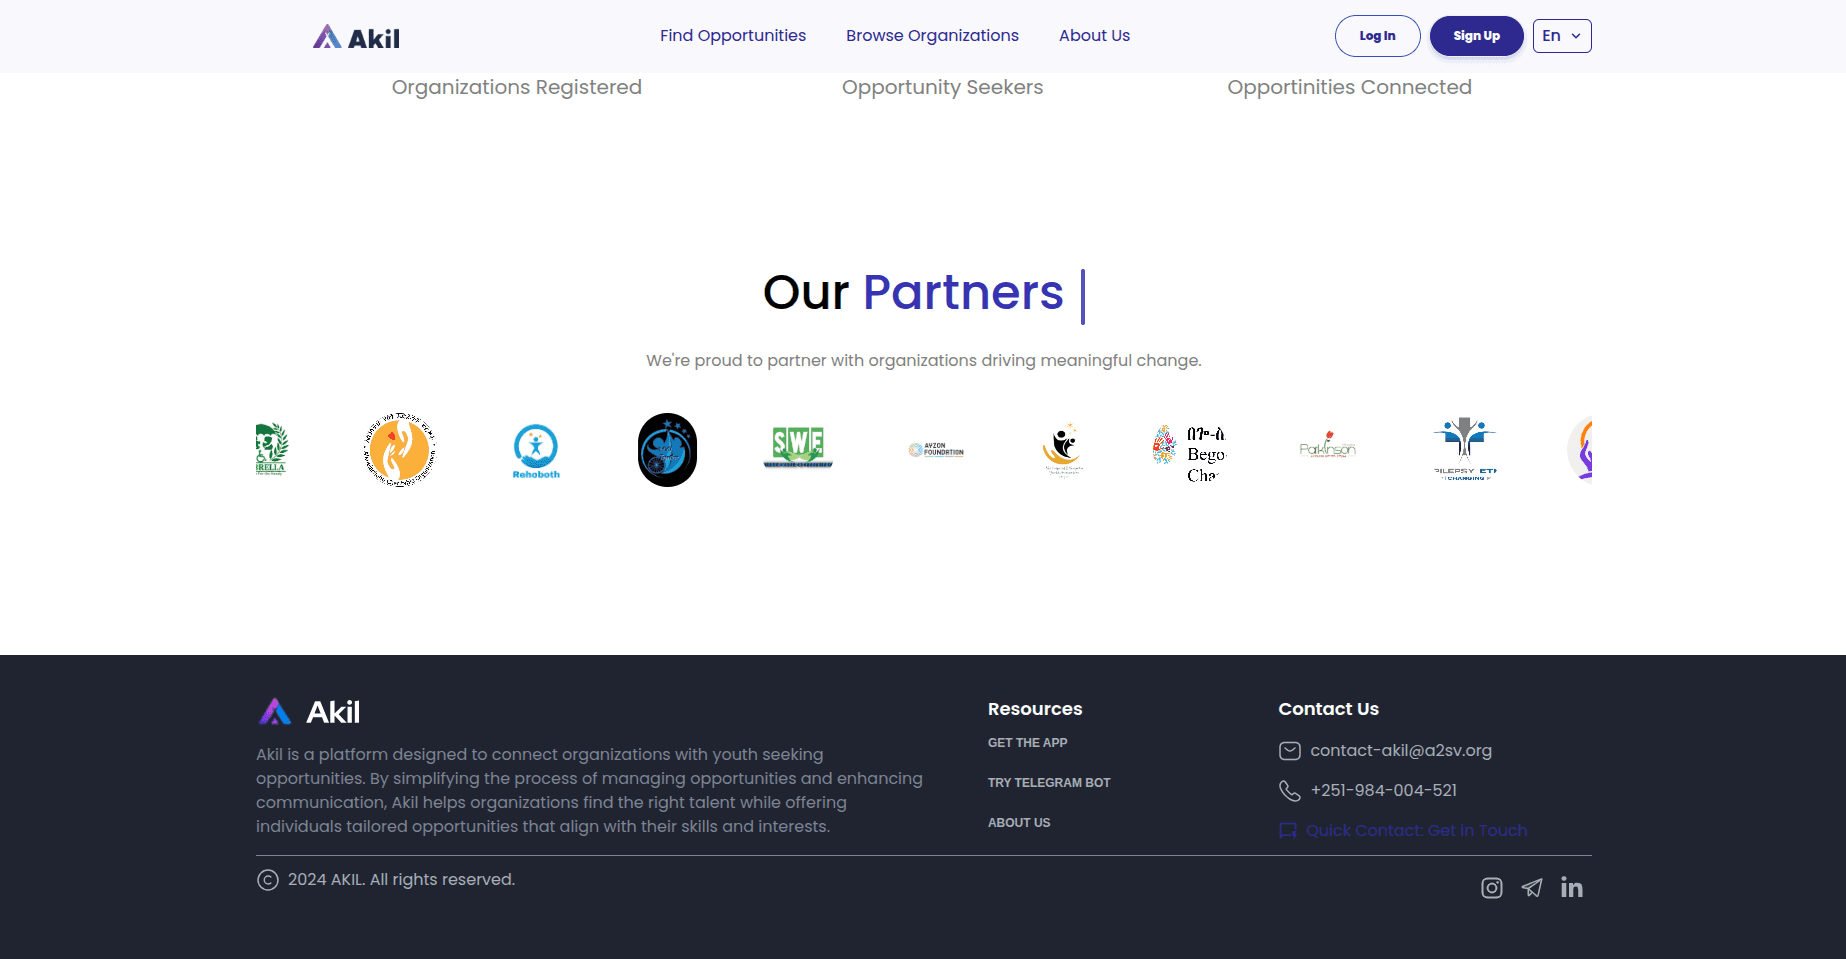Click the Resources footer heading
The height and width of the screenshot is (959, 1846).
pos(1035,709)
